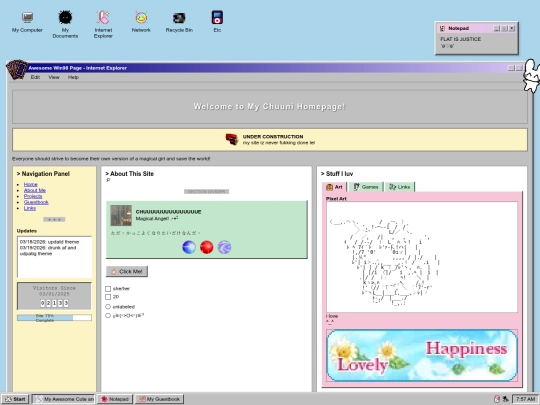Click the profile avatar image of CHUUUU
The width and height of the screenshot is (540, 405).
point(121,215)
